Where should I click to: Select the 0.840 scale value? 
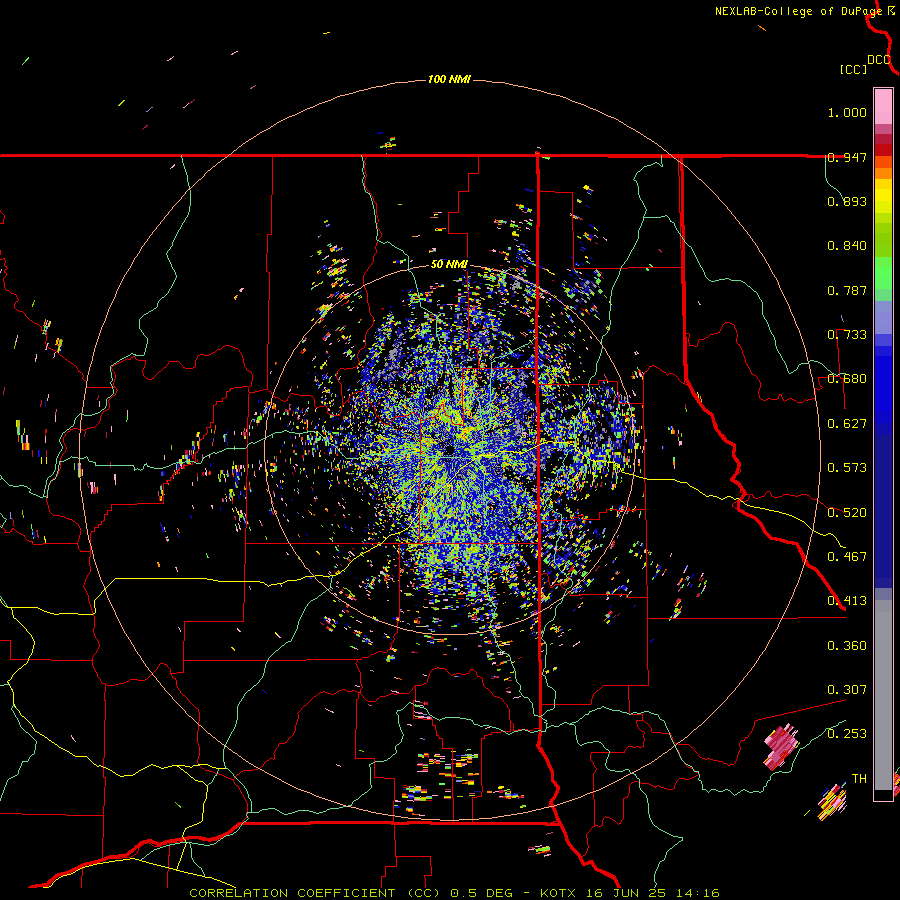click(x=847, y=246)
